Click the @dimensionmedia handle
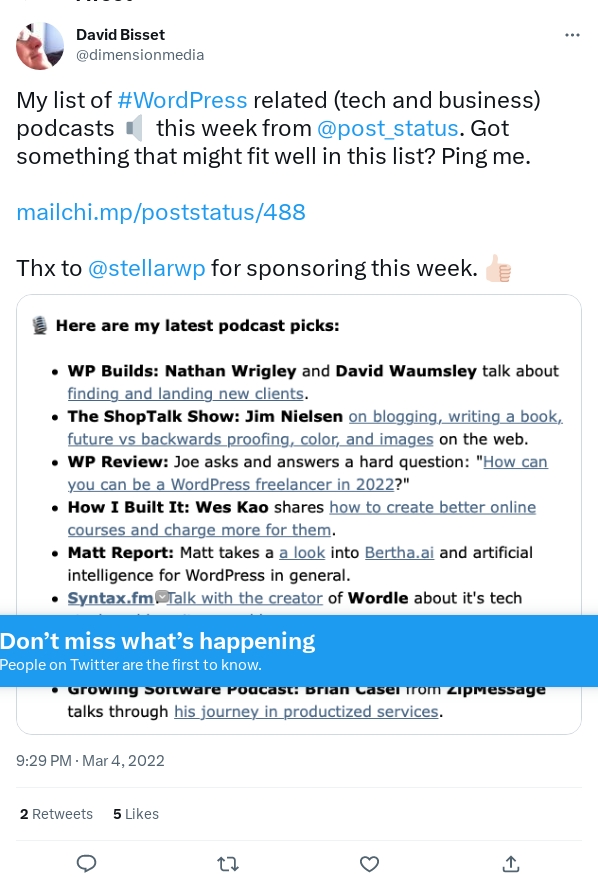 [x=140, y=55]
